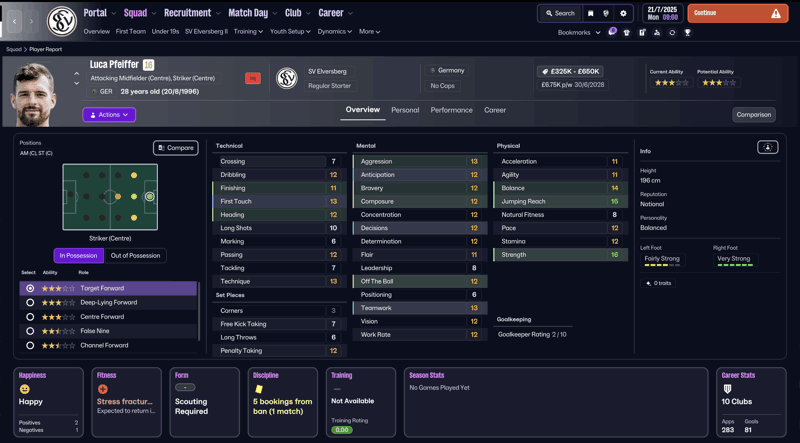Click the happy face icon in Happiness card
The image size is (800, 443).
tap(24, 389)
